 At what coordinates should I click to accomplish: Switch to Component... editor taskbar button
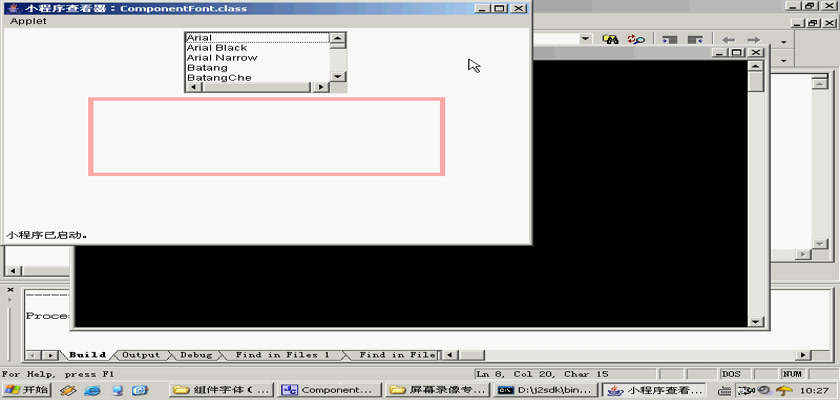click(331, 390)
